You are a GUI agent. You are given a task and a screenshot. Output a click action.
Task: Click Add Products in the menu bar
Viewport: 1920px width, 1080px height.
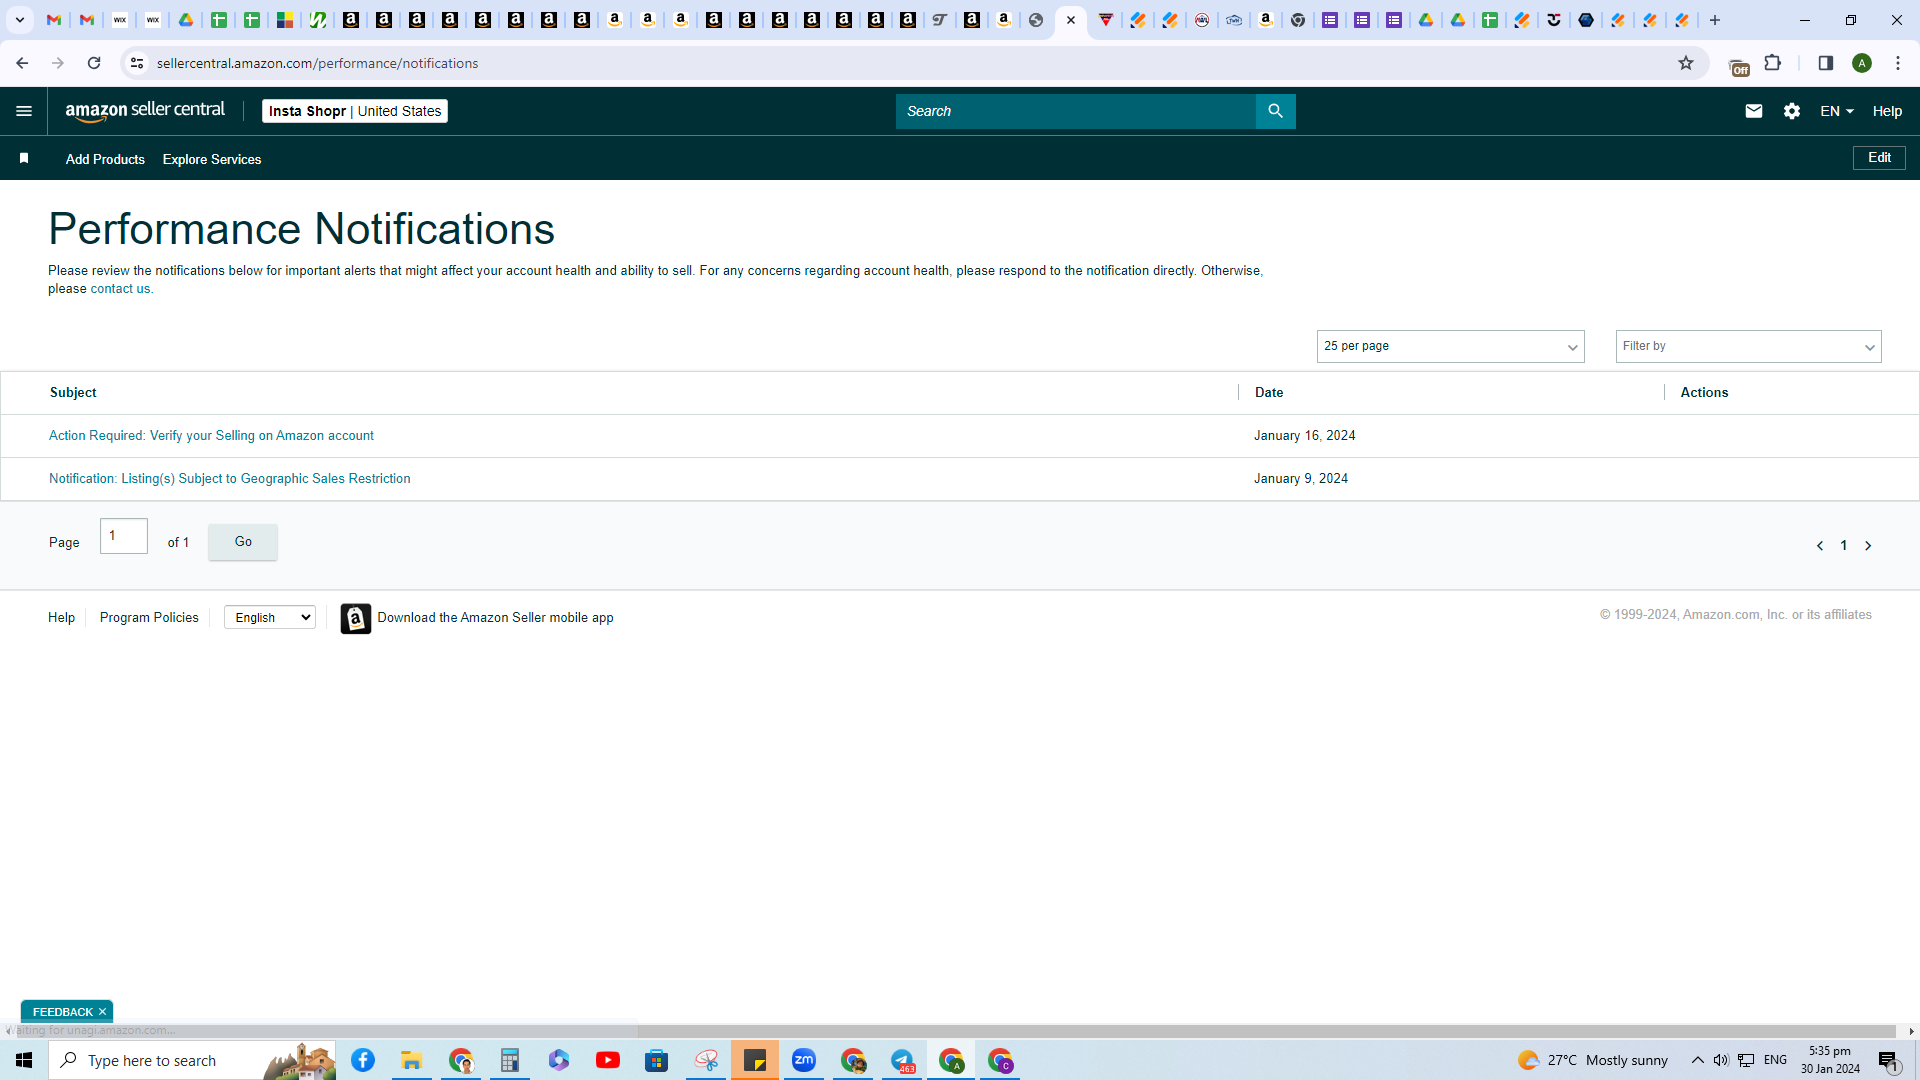[x=105, y=159]
